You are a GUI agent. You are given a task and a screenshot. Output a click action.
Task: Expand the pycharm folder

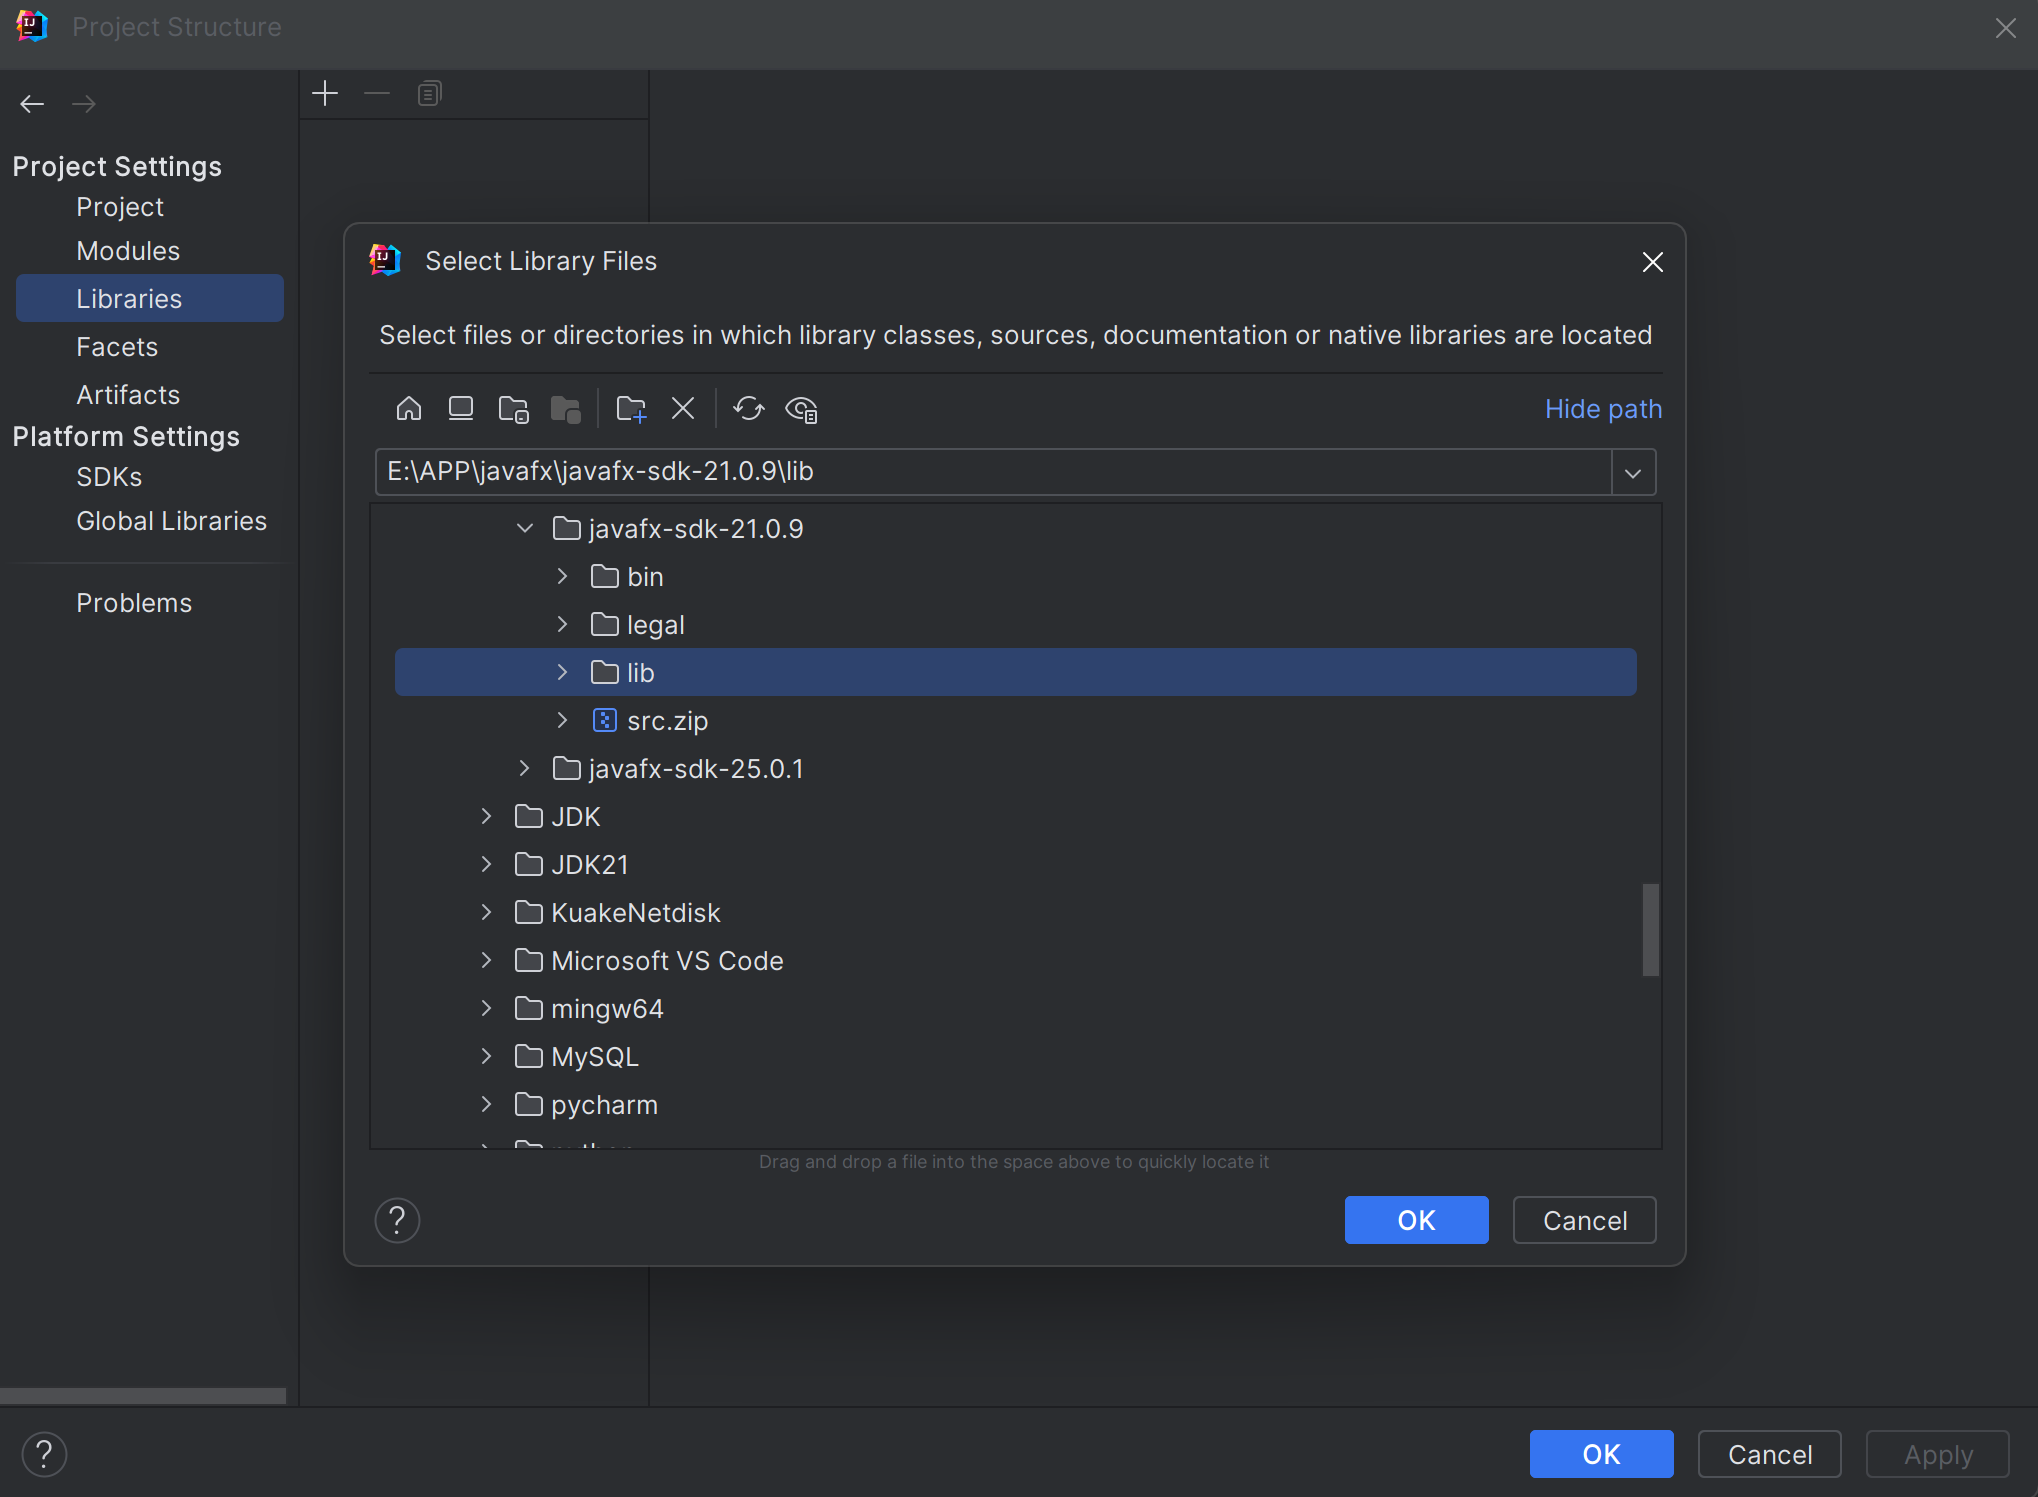coord(487,1104)
